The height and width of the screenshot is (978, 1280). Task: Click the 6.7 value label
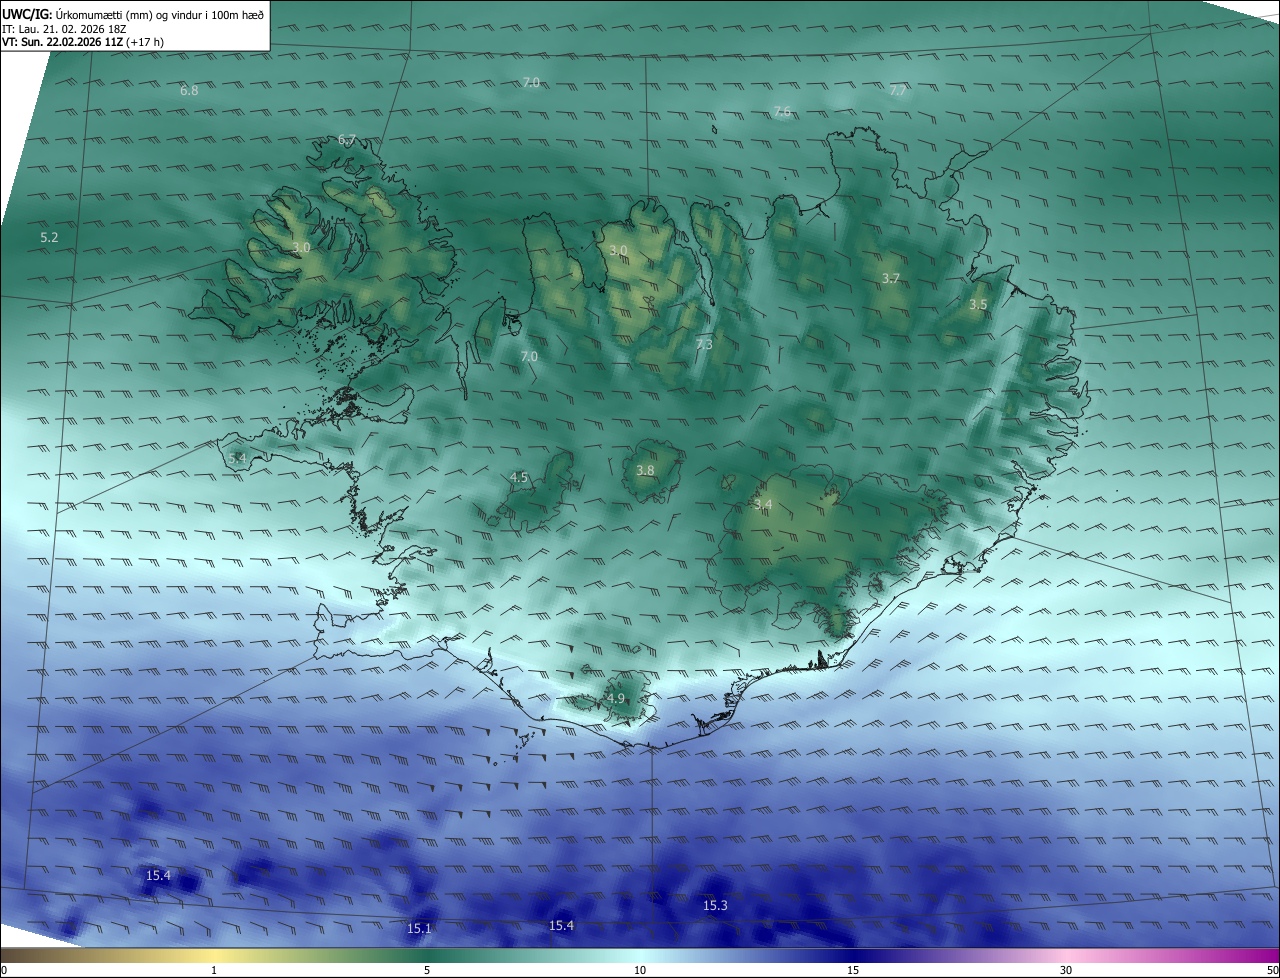pyautogui.click(x=347, y=140)
